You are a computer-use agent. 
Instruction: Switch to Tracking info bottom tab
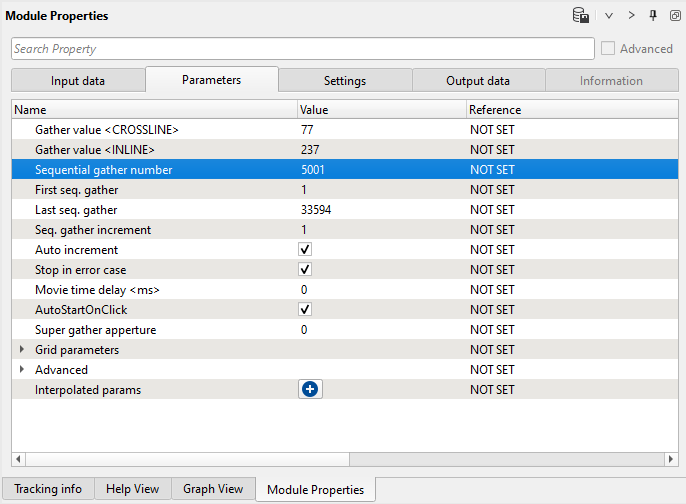(x=48, y=489)
